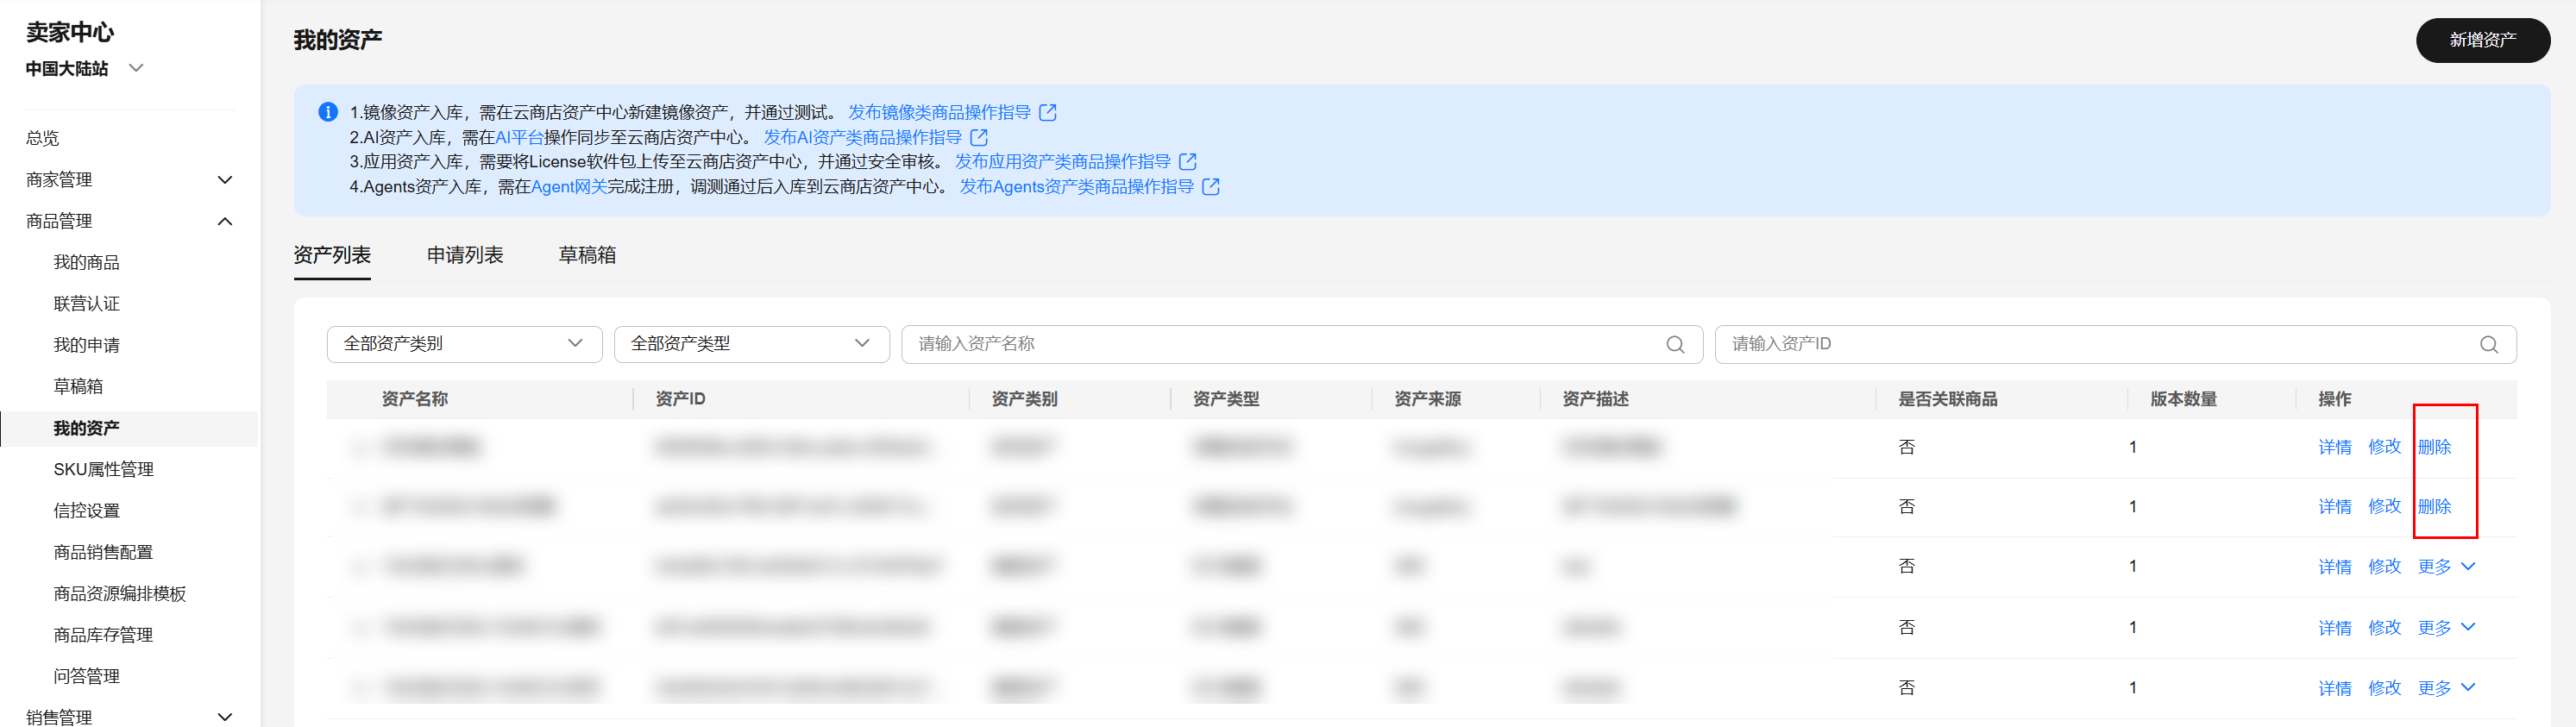Click the AI平台 link in notice

pos(519,138)
